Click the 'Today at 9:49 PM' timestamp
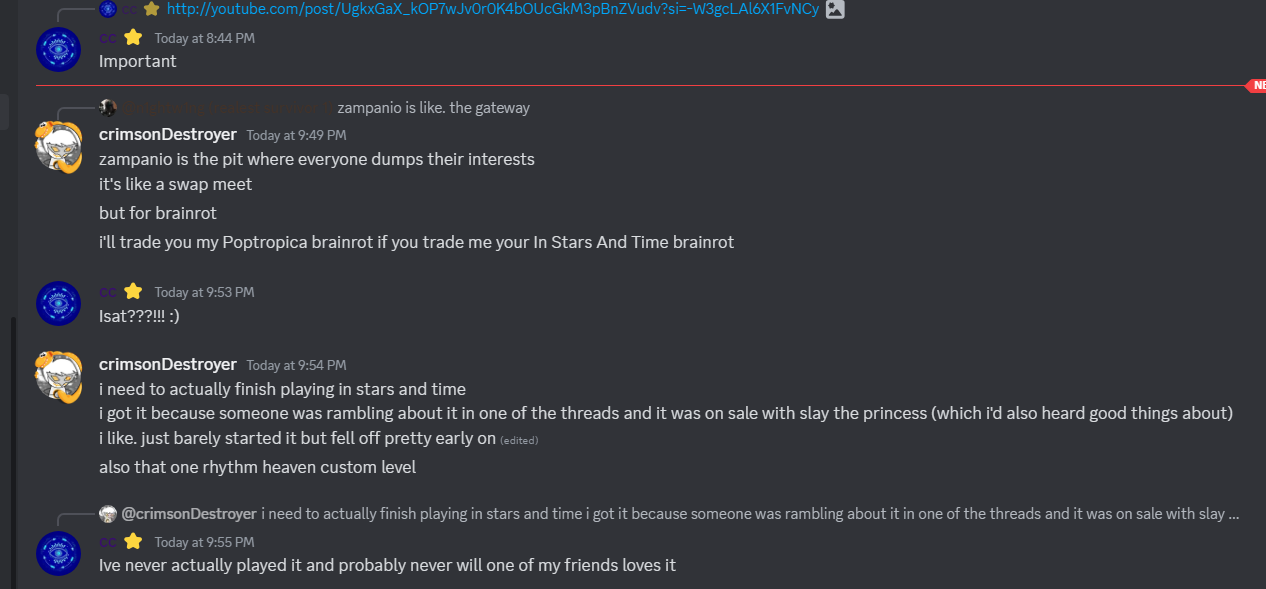This screenshot has width=1266, height=589. click(296, 135)
